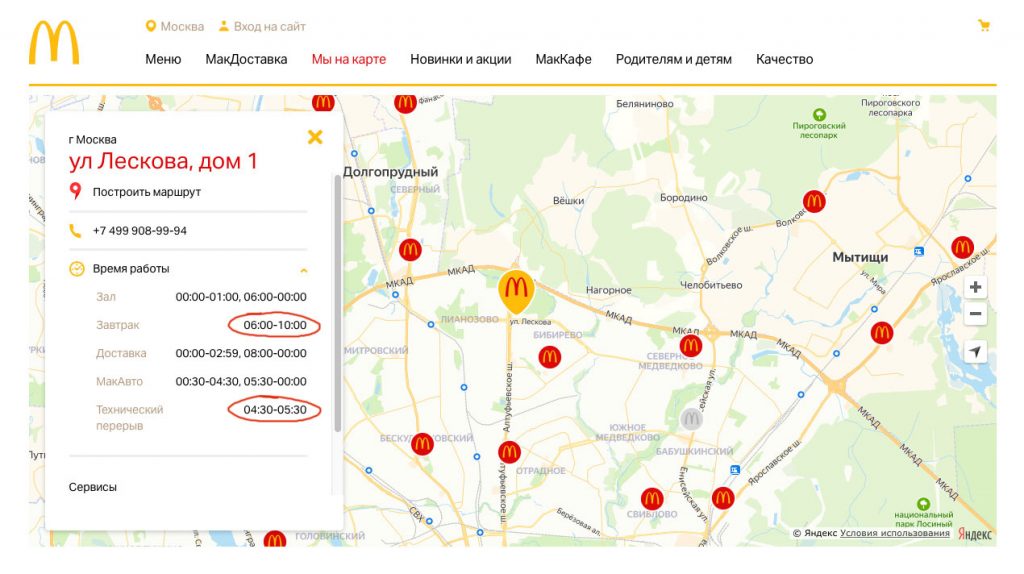Go to the Качество menu item
Viewport: 1024px width, 574px height.
click(784, 59)
